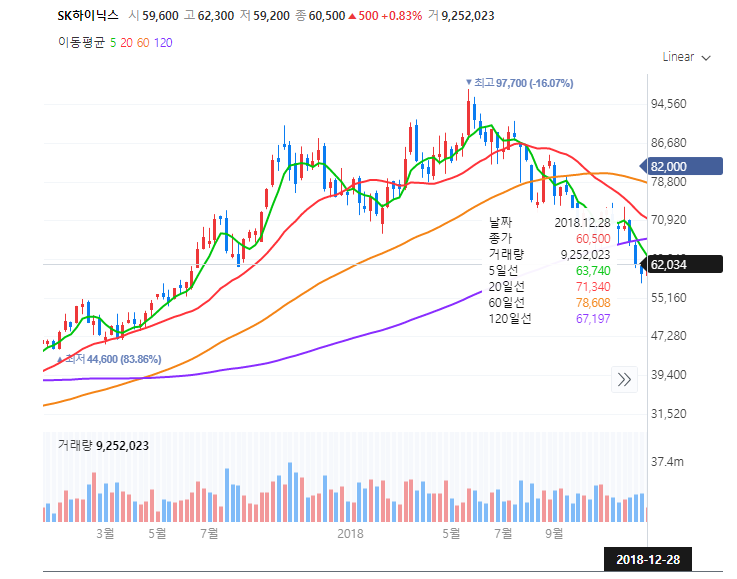Click the 37.4m volume axis label

(x=667, y=462)
